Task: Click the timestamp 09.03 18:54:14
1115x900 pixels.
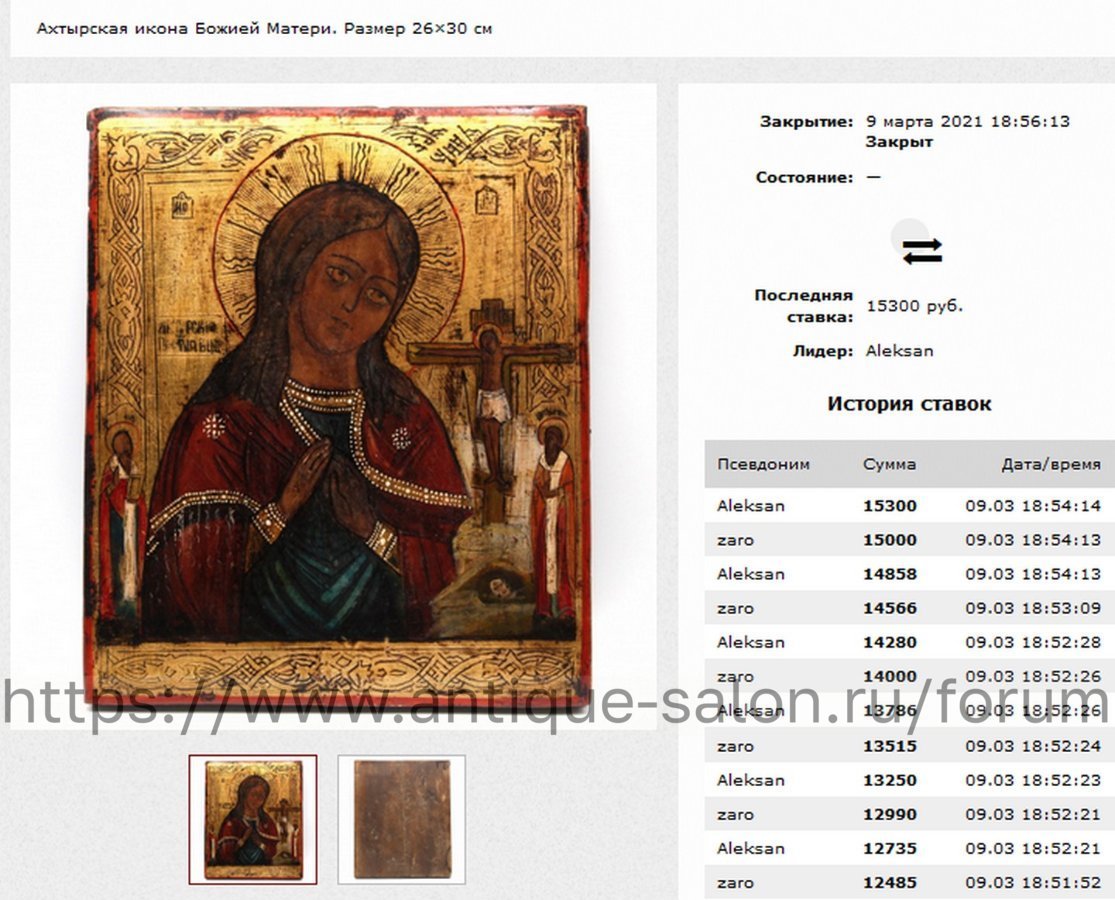Action: point(1033,506)
